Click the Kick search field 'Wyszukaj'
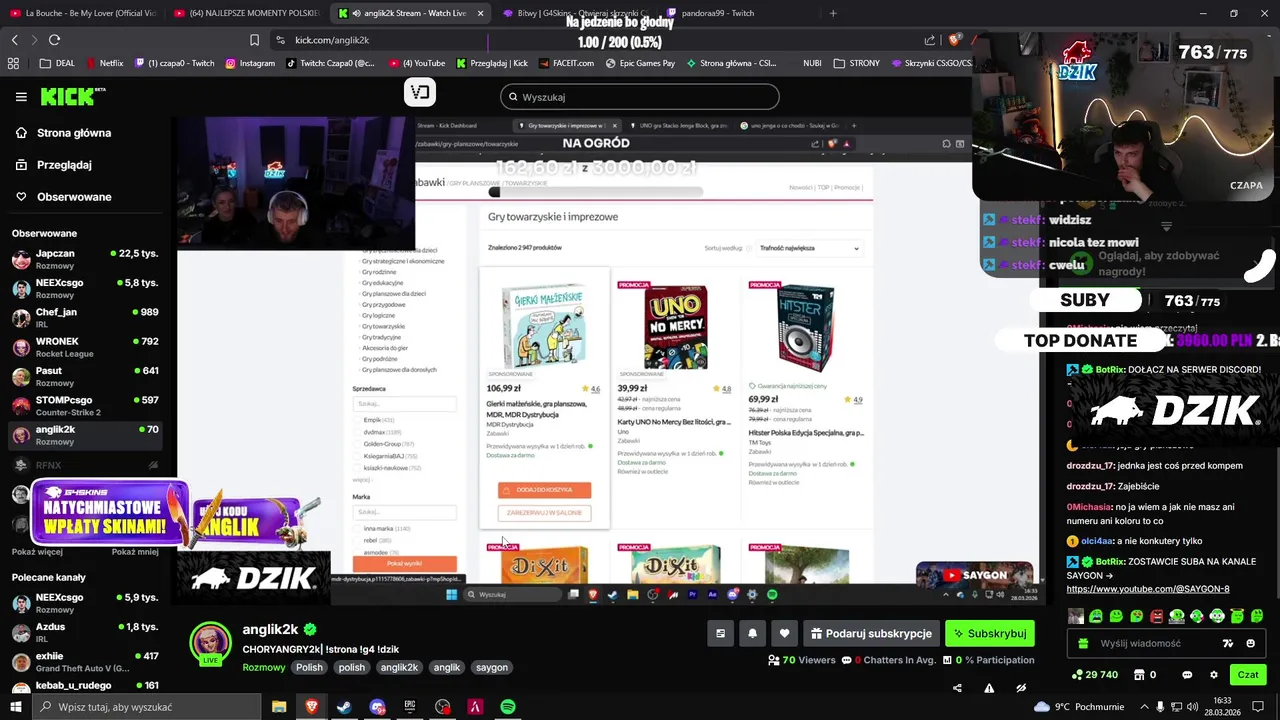Screen dimensions: 1280x720 640,97
